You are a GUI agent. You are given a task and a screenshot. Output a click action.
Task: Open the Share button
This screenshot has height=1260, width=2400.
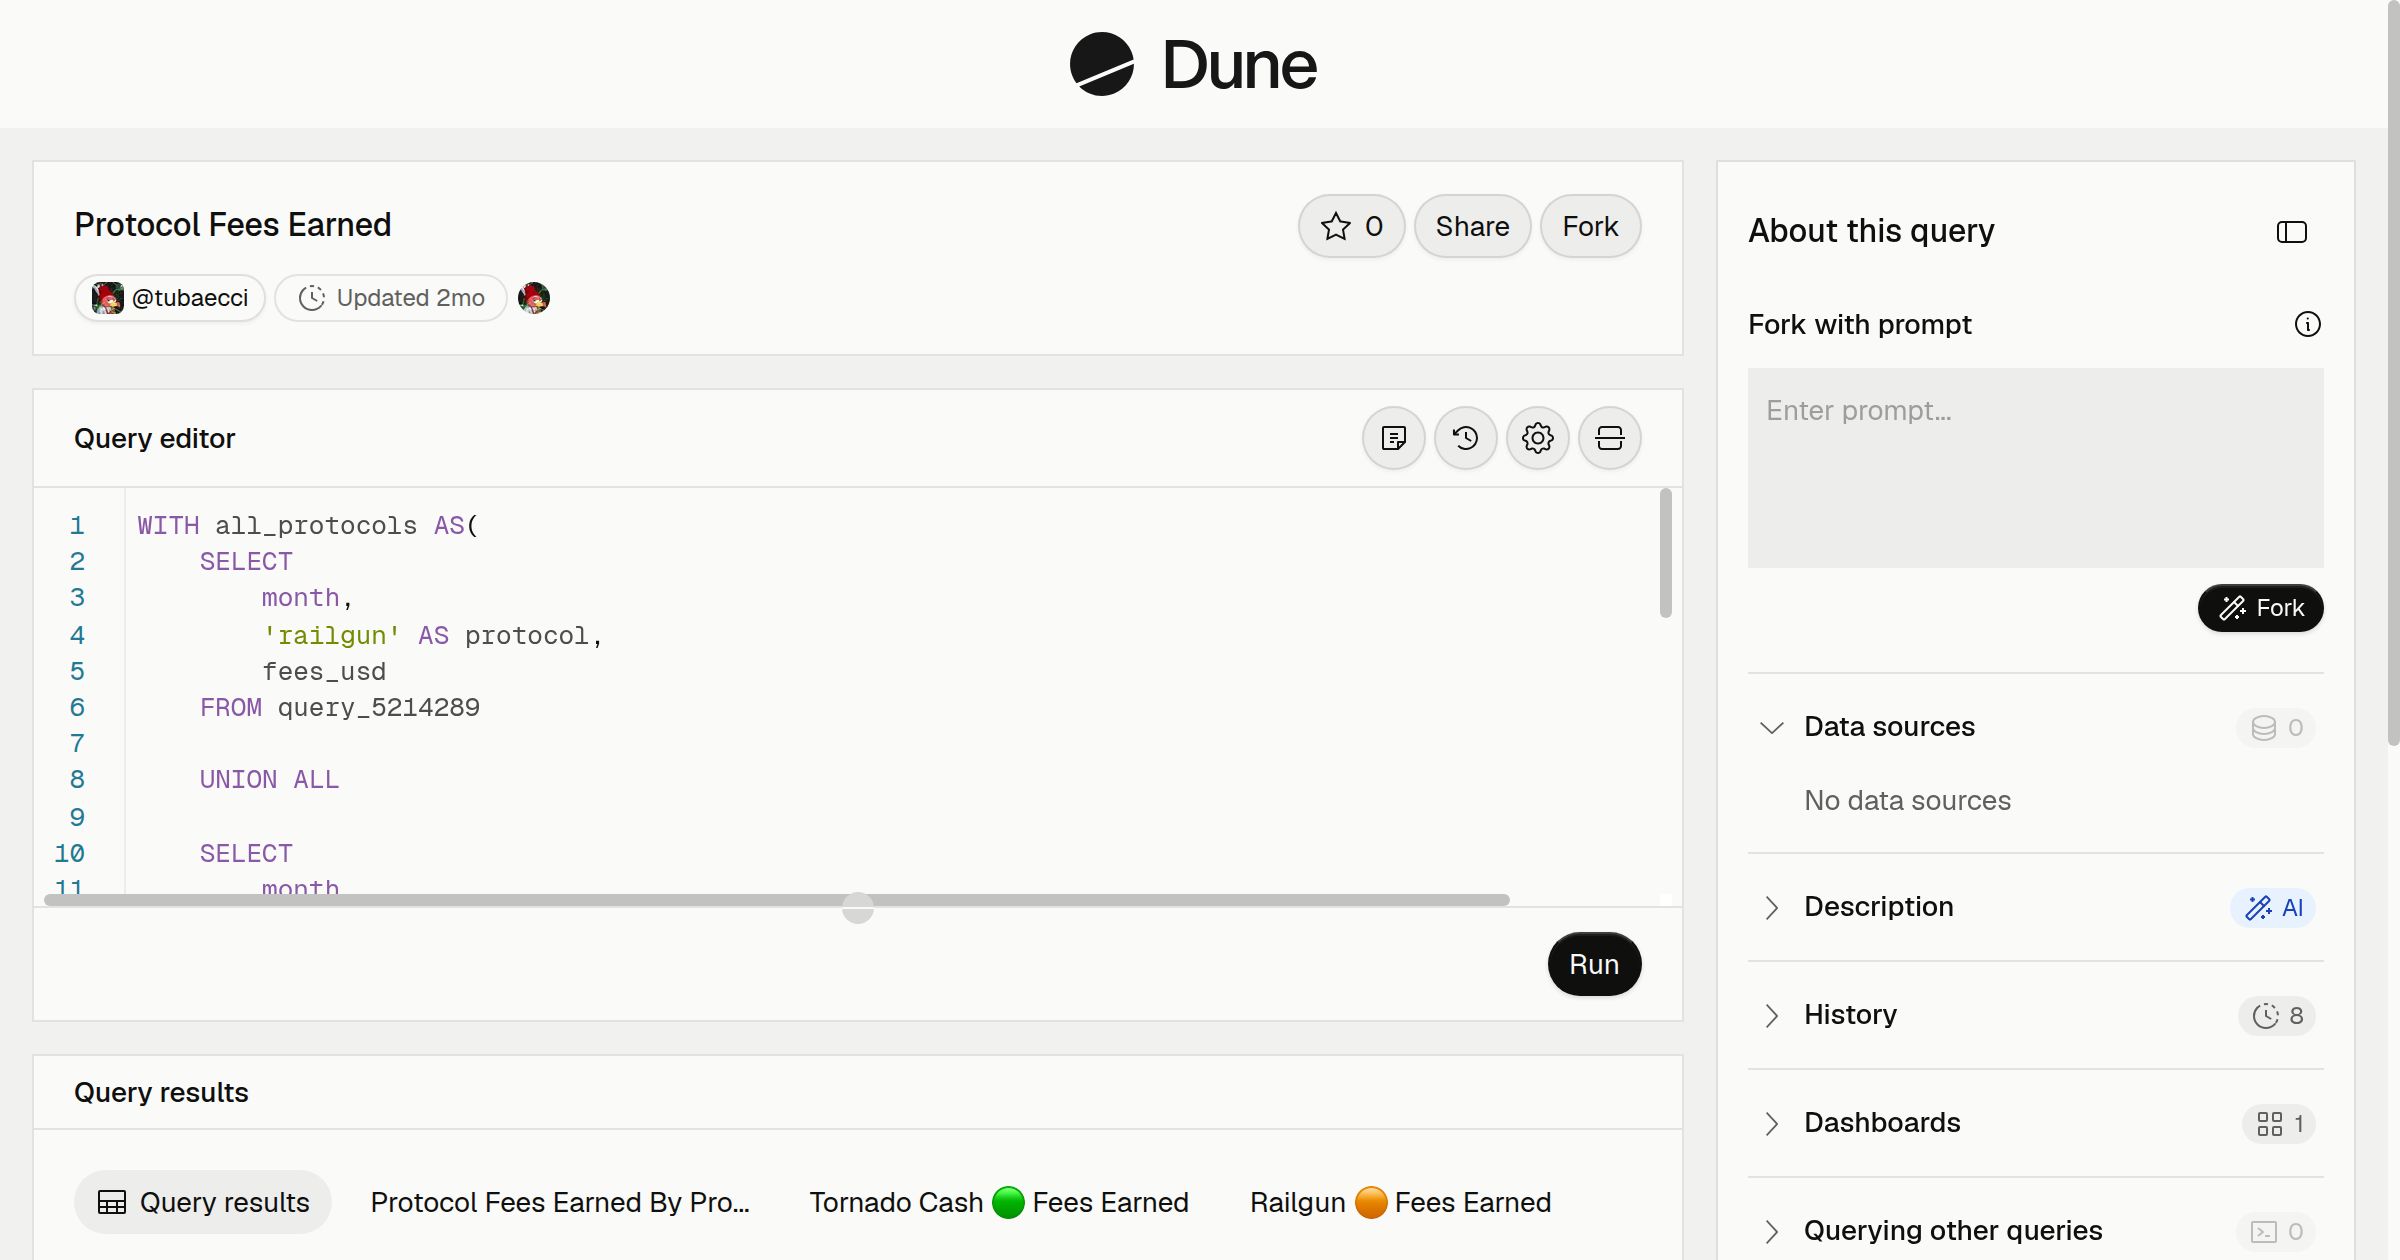click(x=1472, y=226)
